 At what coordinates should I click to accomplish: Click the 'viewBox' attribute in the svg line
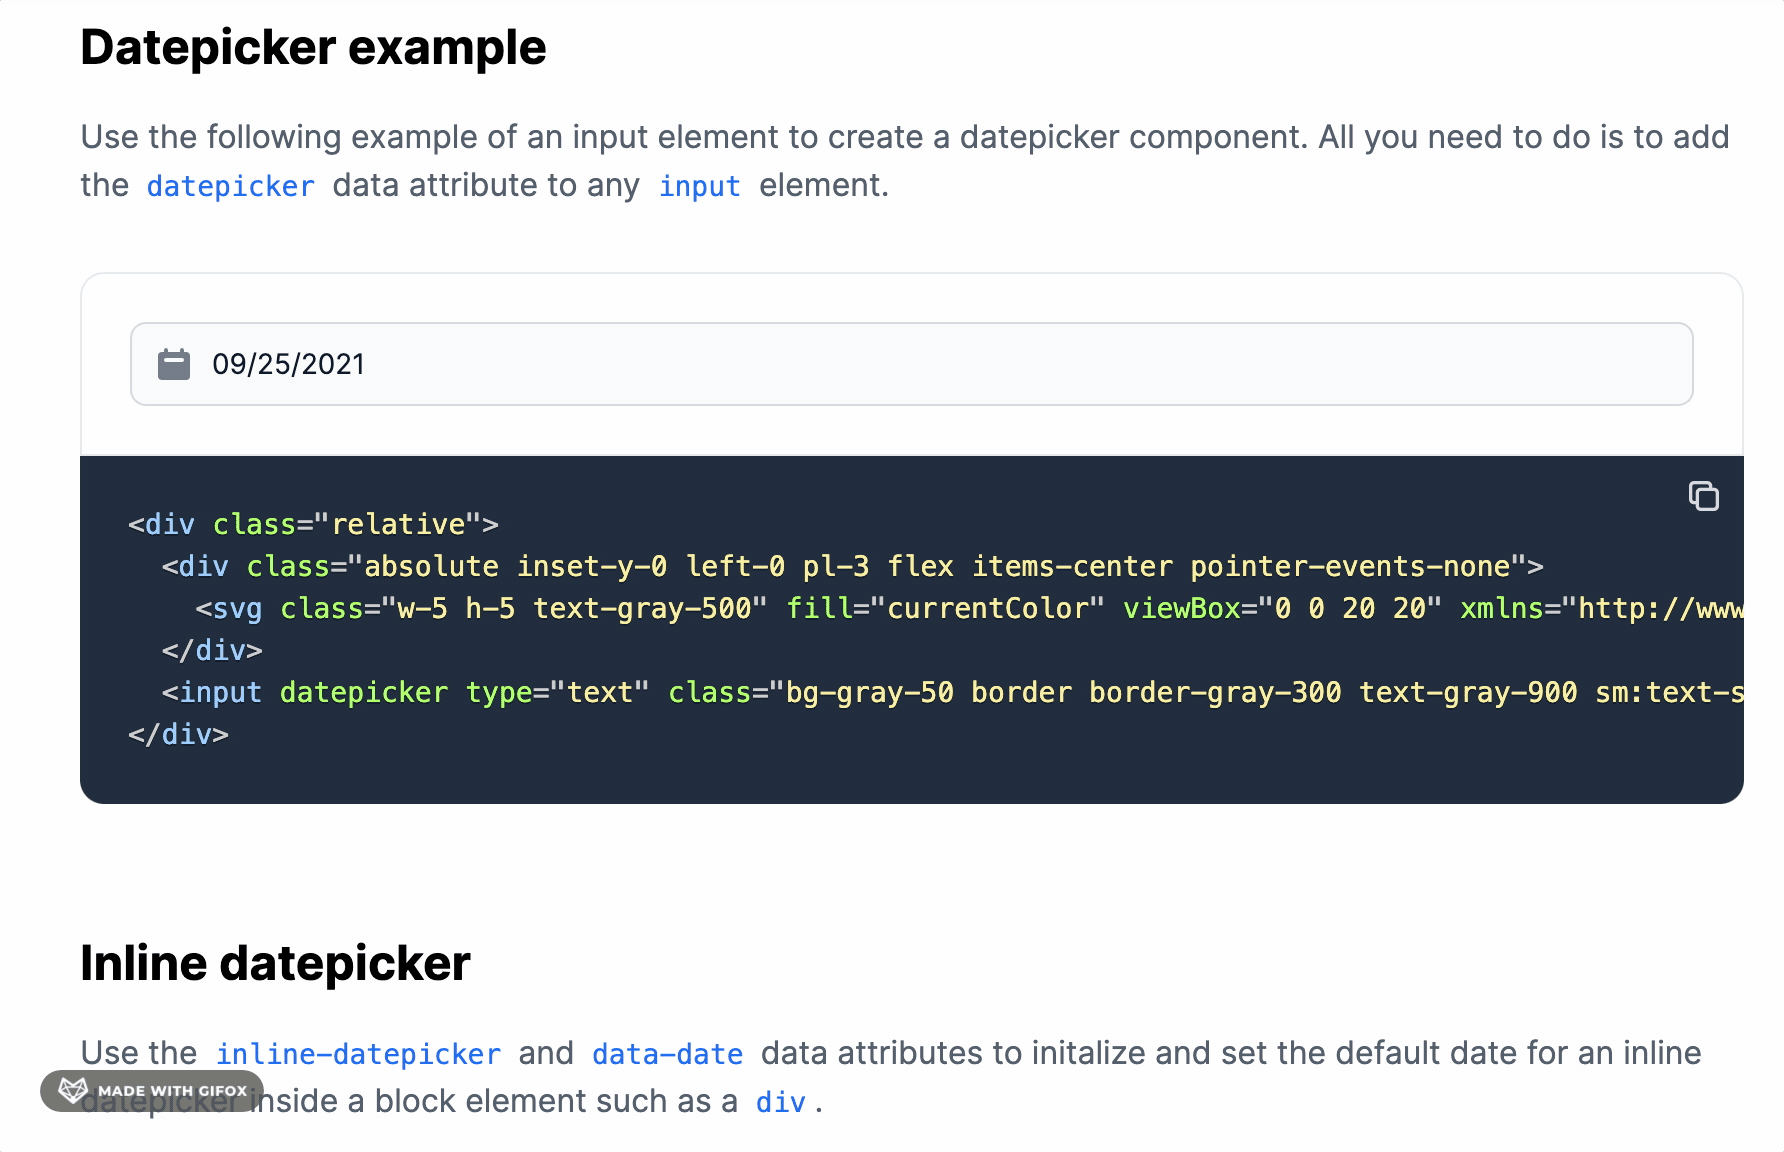[x=1181, y=608]
